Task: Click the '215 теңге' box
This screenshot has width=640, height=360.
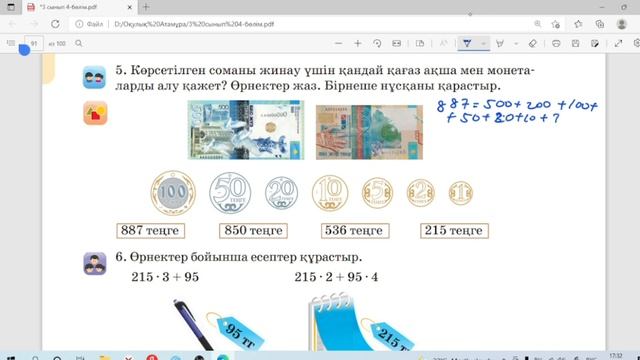Action: (x=454, y=231)
